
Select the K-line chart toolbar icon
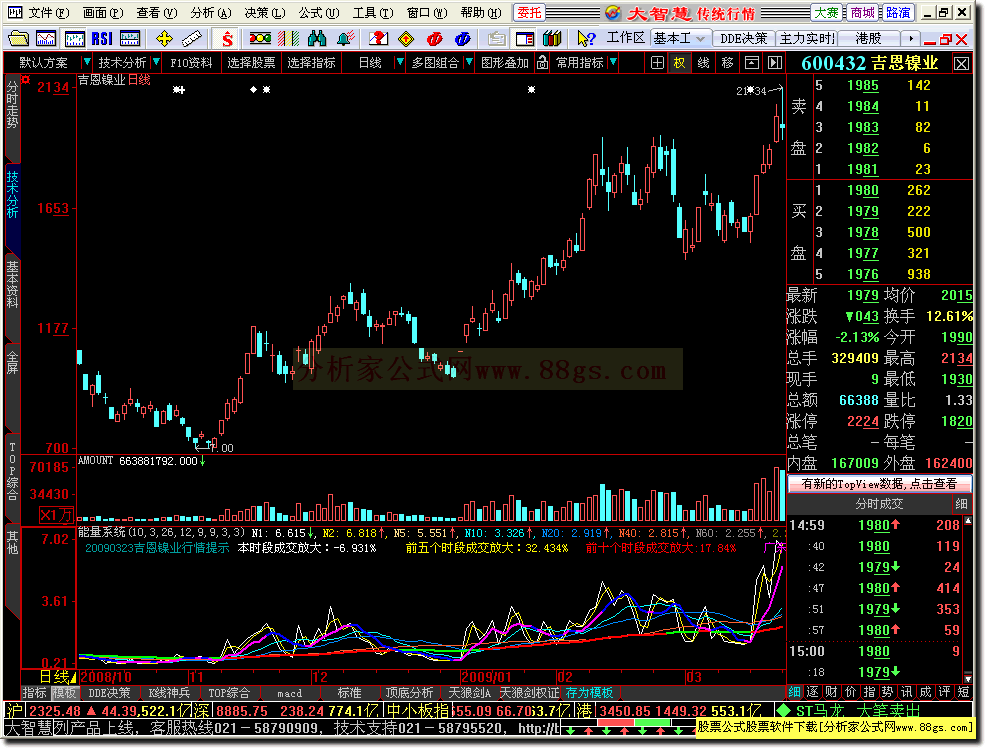point(74,39)
